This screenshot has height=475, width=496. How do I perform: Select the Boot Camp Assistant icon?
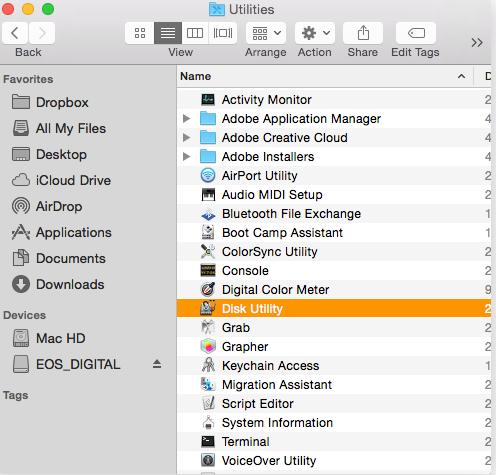coord(208,232)
